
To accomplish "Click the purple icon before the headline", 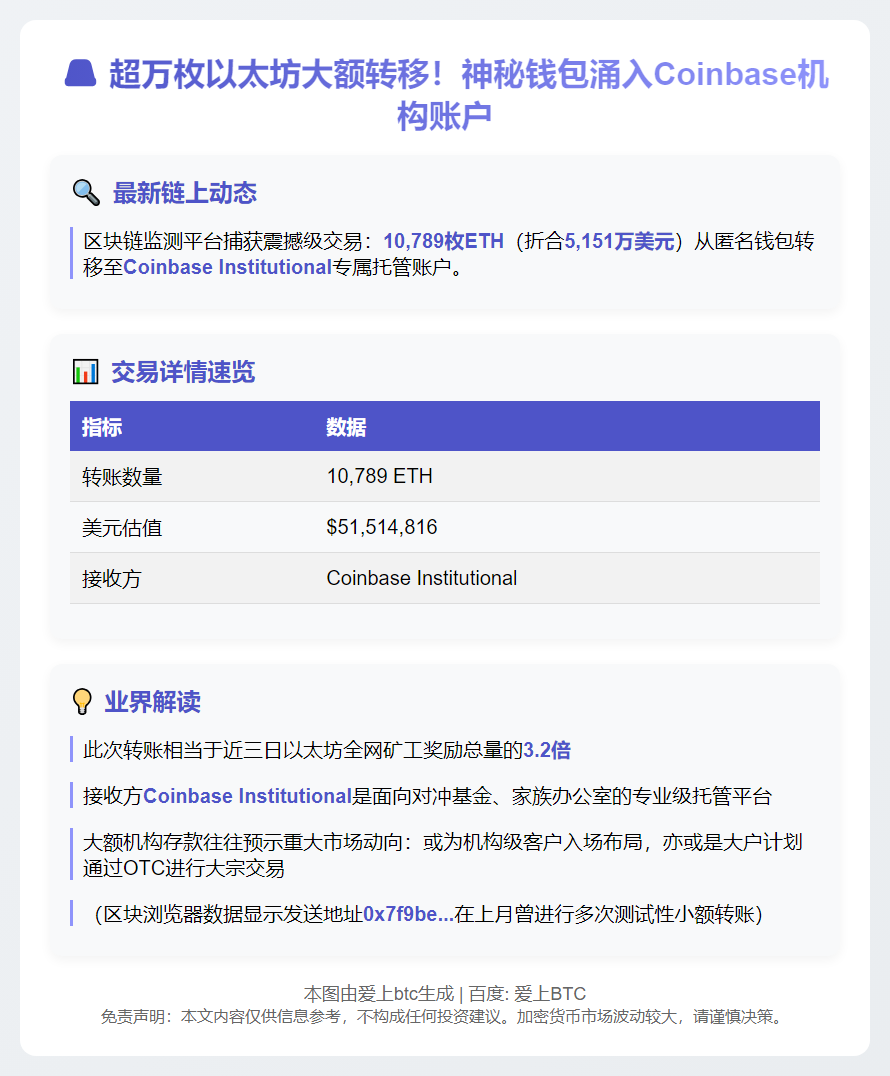I will 81,75.
